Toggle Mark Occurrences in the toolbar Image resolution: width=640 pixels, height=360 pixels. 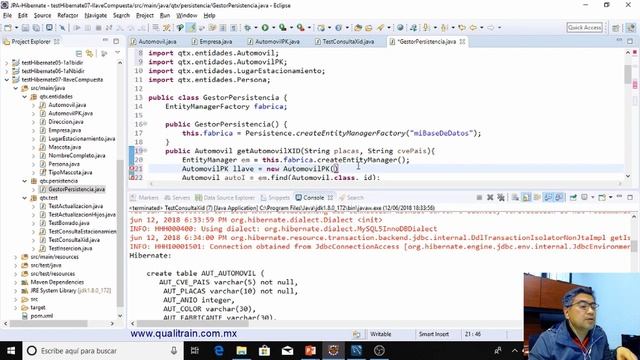pos(191,28)
